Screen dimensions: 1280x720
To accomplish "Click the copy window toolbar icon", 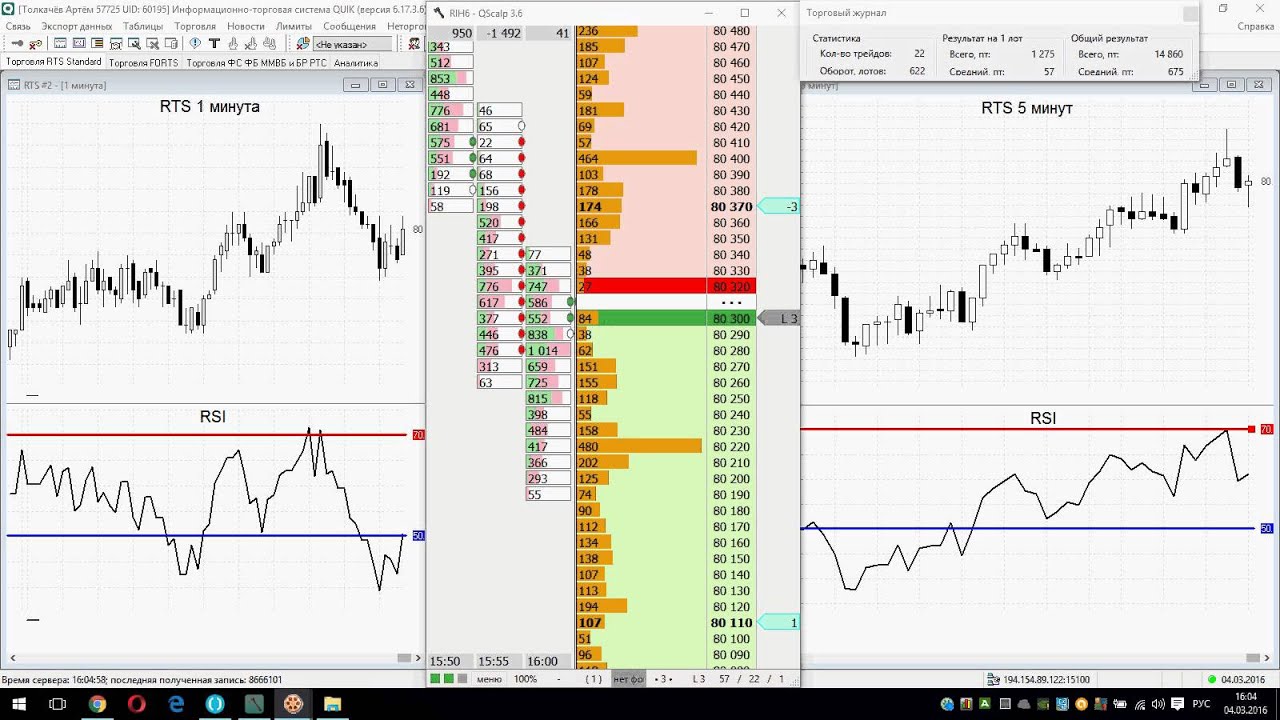I will click(x=171, y=44).
